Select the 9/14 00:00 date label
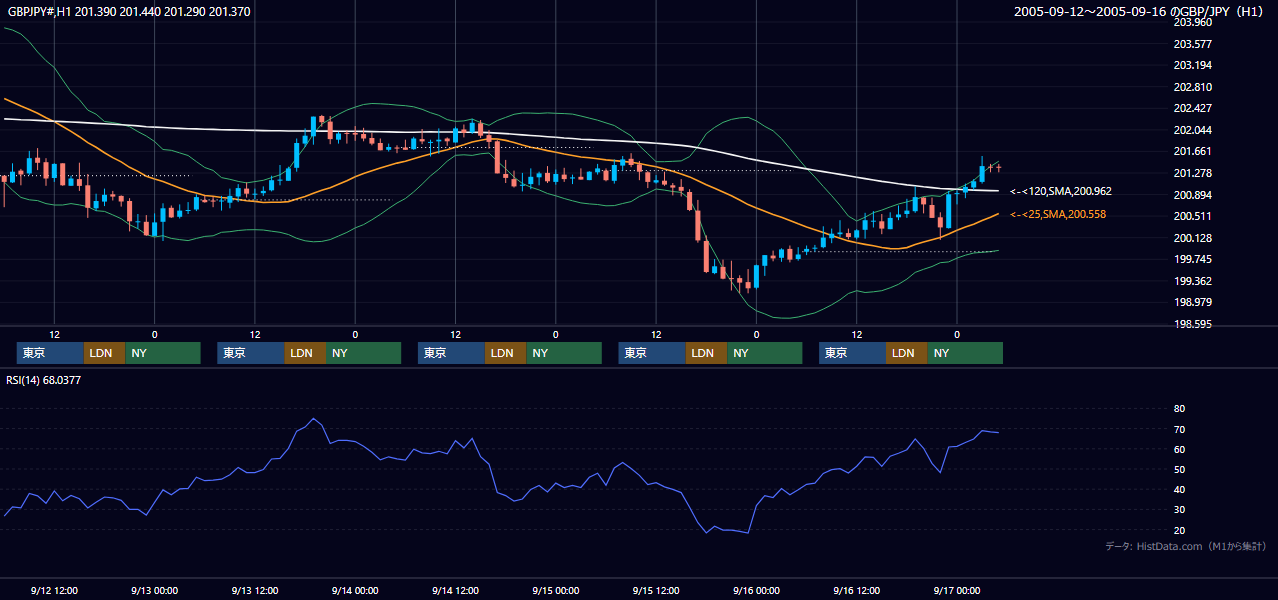Viewport: 1278px width, 600px height. click(x=355, y=591)
